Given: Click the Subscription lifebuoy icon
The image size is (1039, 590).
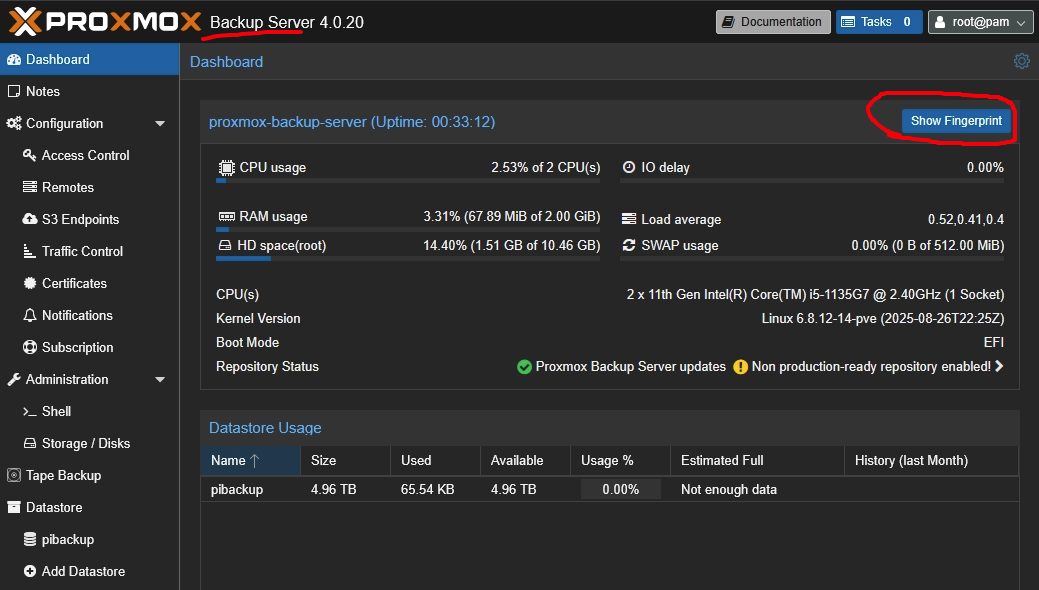Looking at the screenshot, I should 30,347.
